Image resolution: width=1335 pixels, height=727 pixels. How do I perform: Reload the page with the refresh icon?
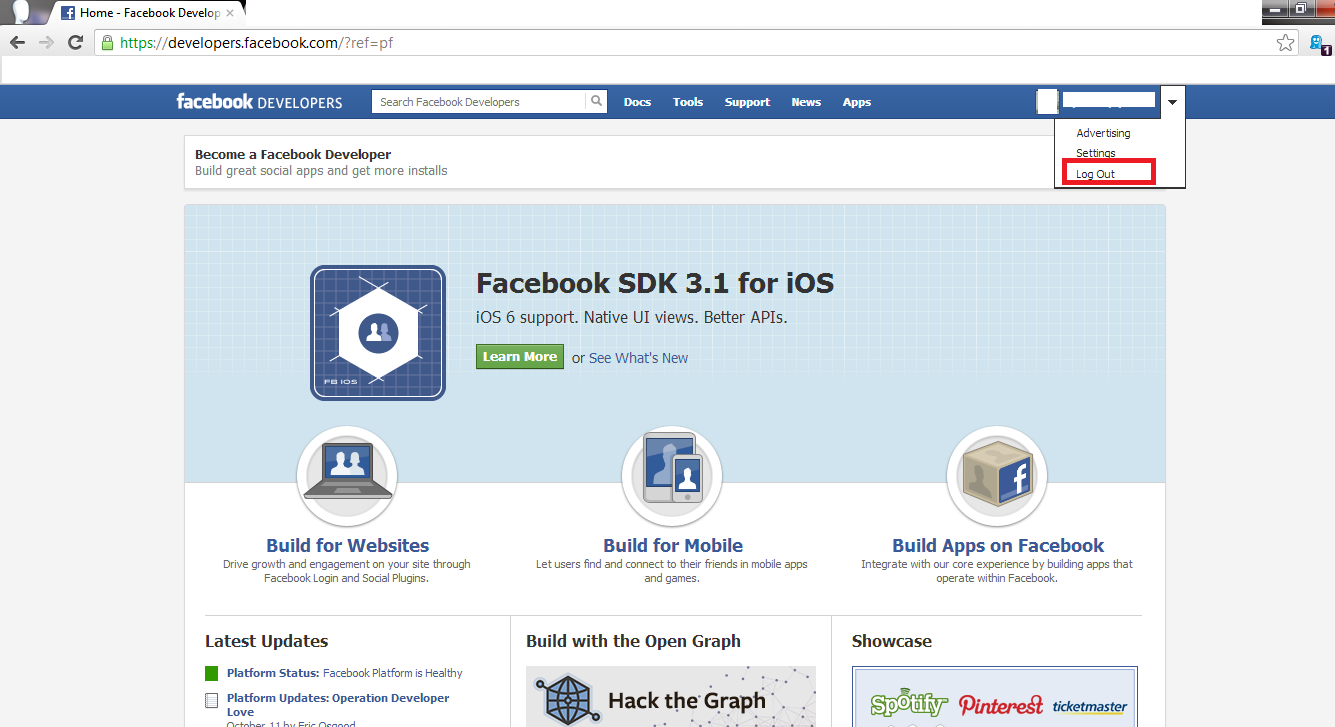pyautogui.click(x=75, y=43)
